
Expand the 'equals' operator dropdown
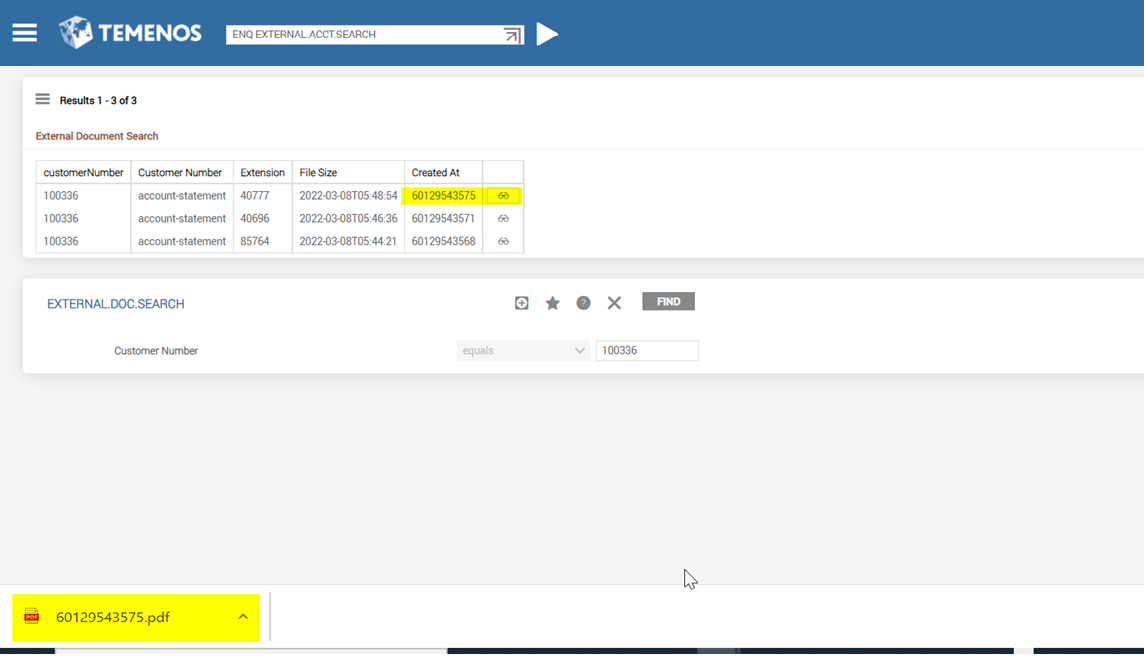point(523,351)
